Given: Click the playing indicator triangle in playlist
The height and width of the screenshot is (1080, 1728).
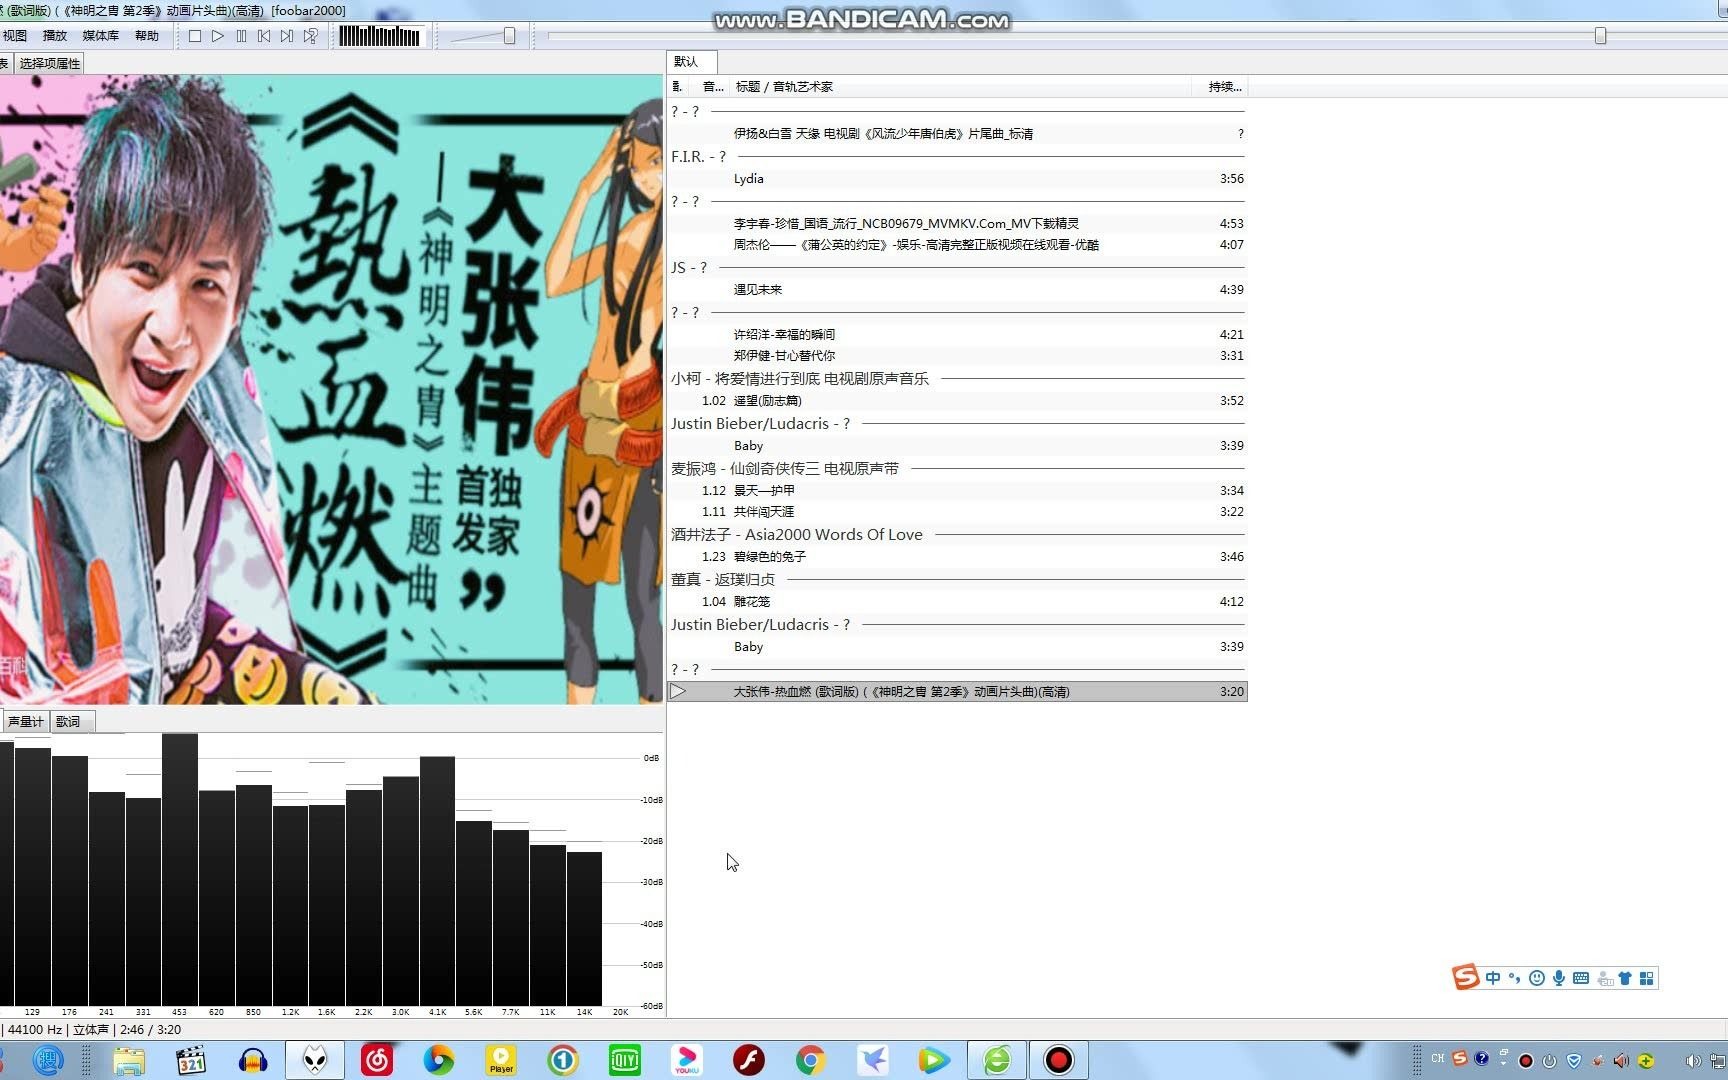Looking at the screenshot, I should pos(678,692).
